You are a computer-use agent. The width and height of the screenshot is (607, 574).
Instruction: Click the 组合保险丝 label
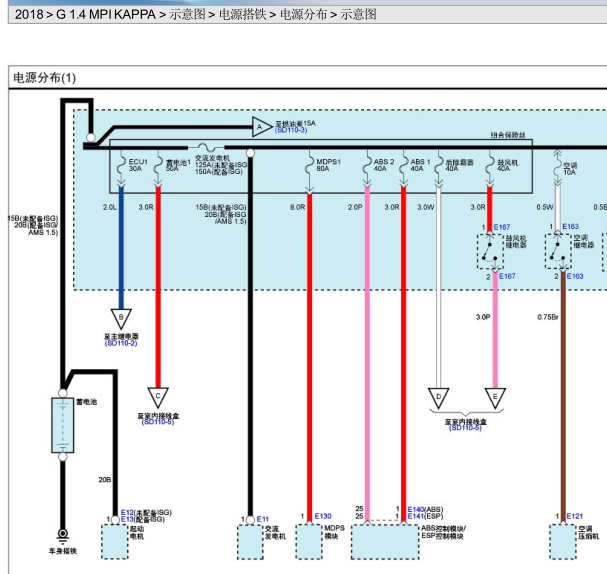coord(508,135)
